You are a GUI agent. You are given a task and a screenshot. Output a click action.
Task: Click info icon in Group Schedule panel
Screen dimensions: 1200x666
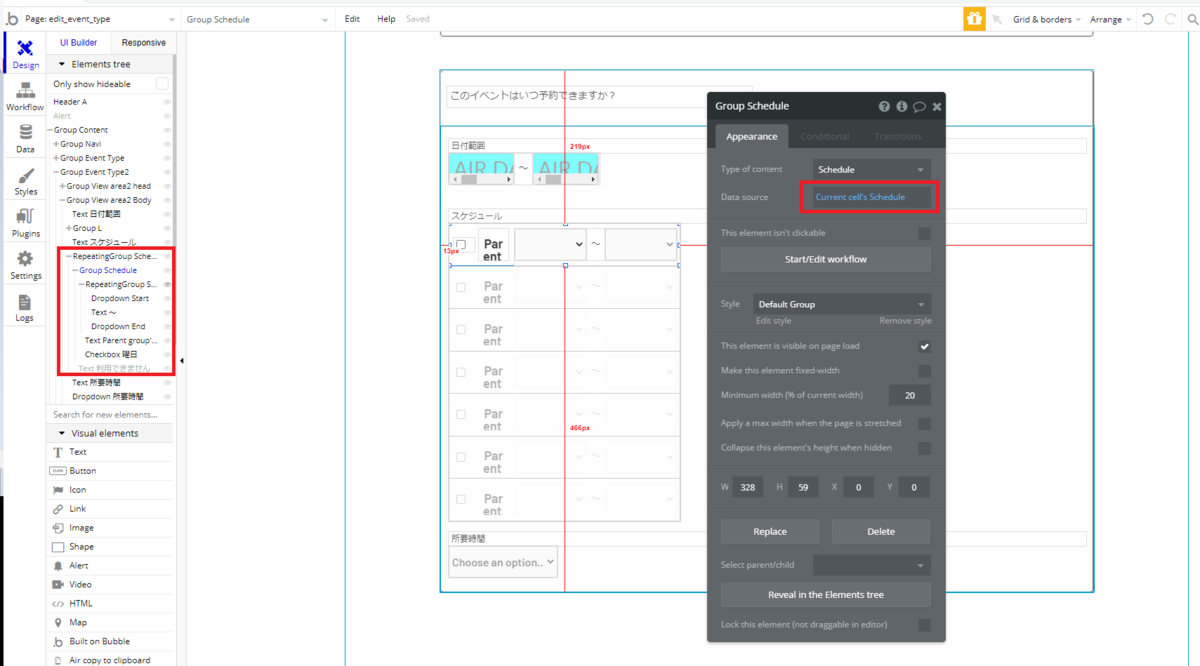(902, 106)
